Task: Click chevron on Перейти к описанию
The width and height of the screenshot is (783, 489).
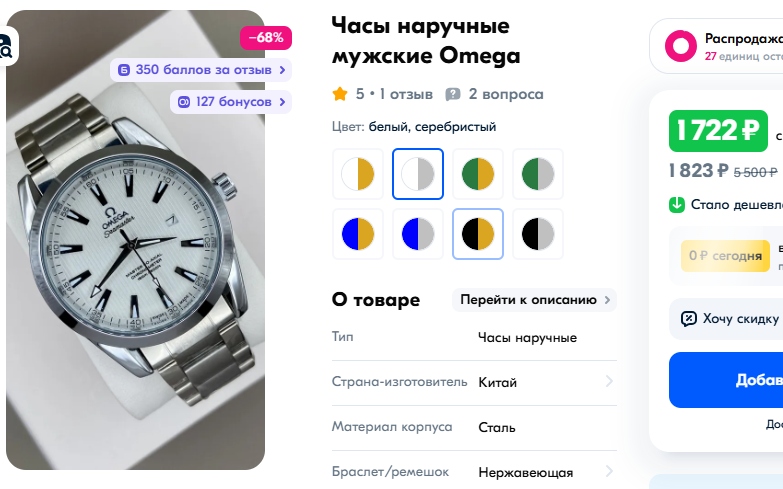Action: [x=607, y=300]
